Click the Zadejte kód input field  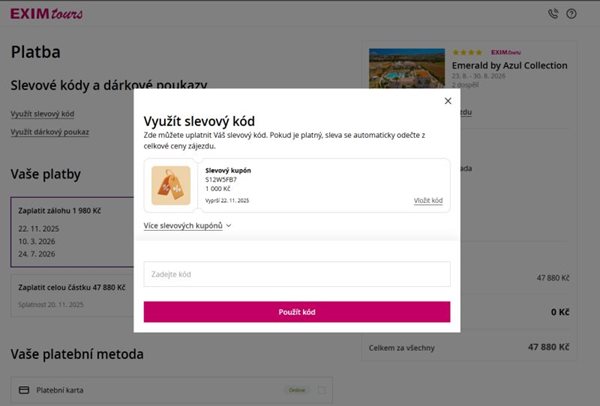coord(296,274)
